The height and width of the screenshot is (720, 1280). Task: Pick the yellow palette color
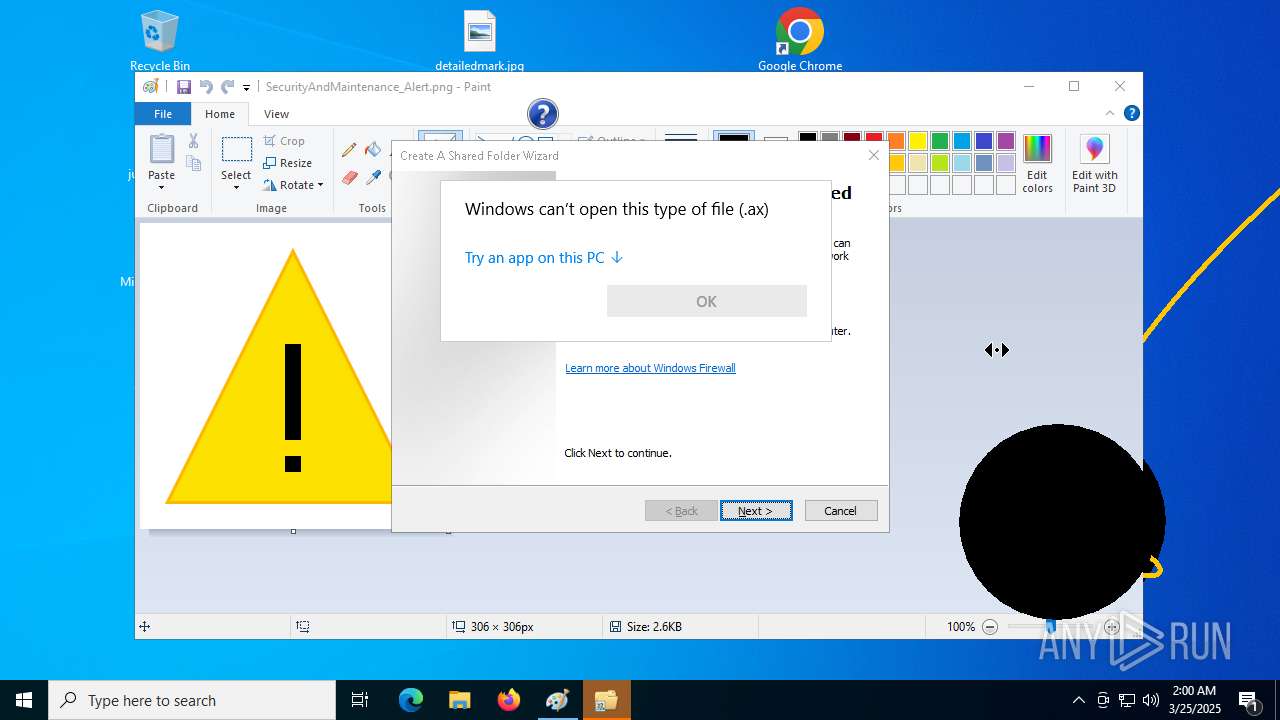[918, 141]
